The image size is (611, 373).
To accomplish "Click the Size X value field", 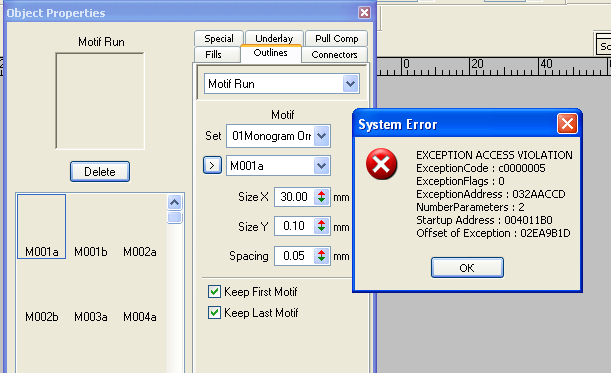I will (294, 197).
